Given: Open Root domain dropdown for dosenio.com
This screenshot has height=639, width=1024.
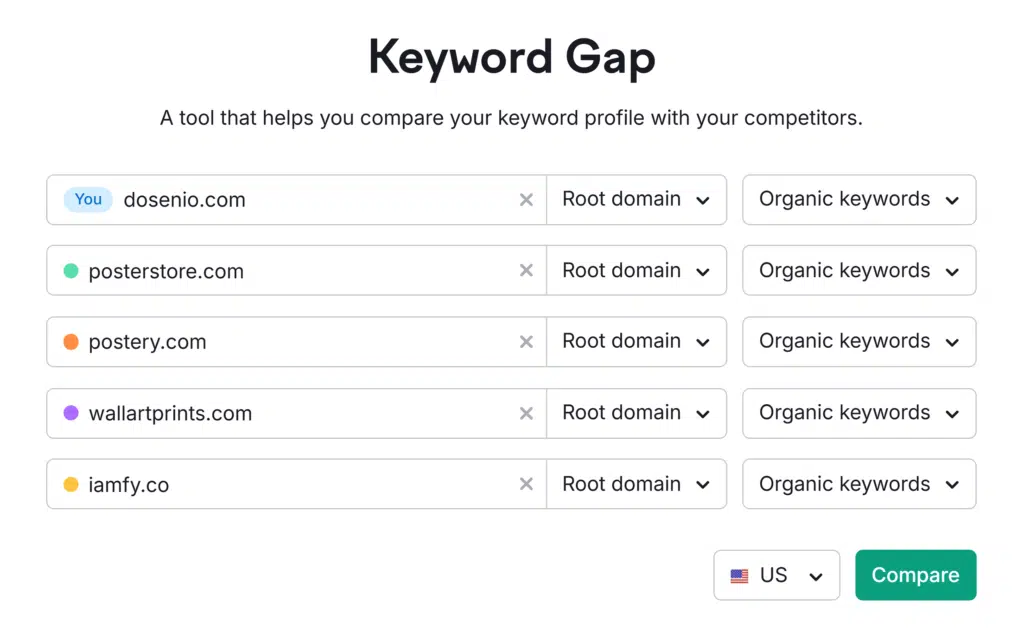Looking at the screenshot, I should coord(636,200).
